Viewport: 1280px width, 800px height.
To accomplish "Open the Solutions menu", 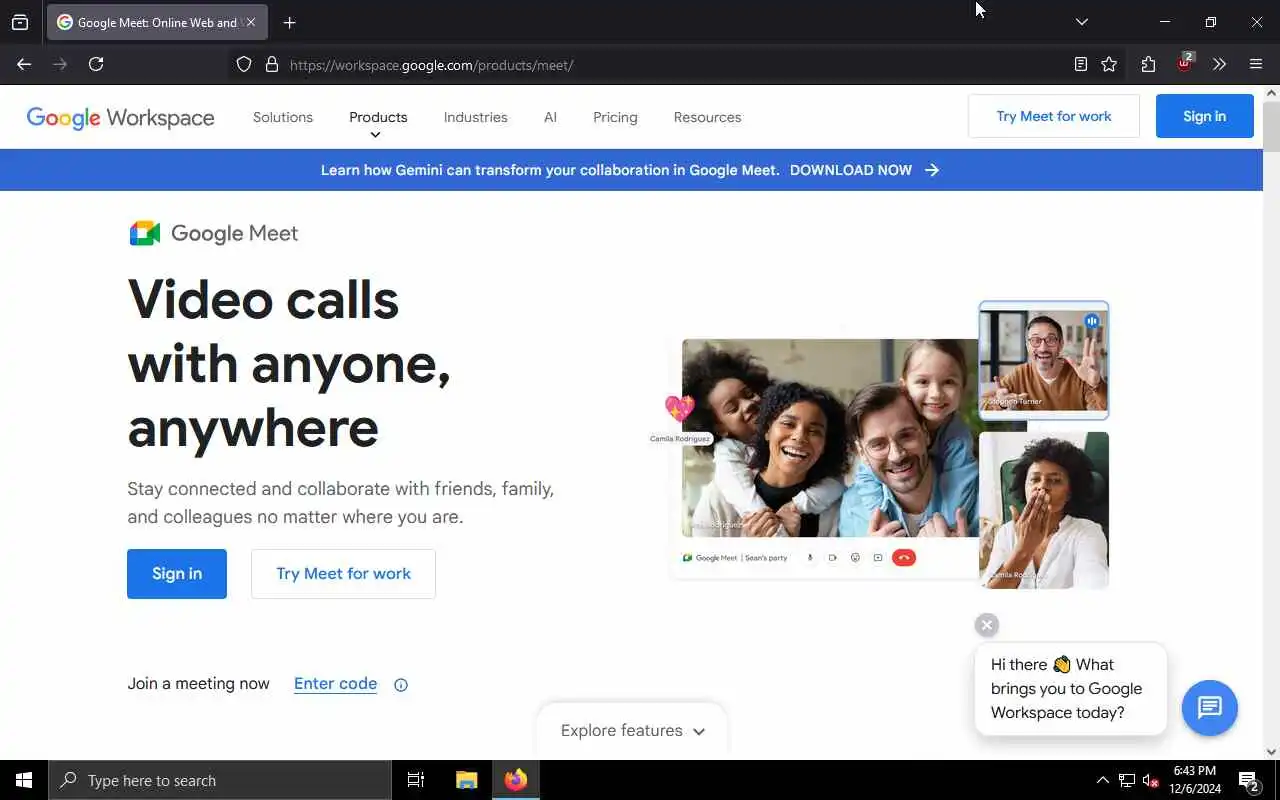I will click(x=283, y=117).
